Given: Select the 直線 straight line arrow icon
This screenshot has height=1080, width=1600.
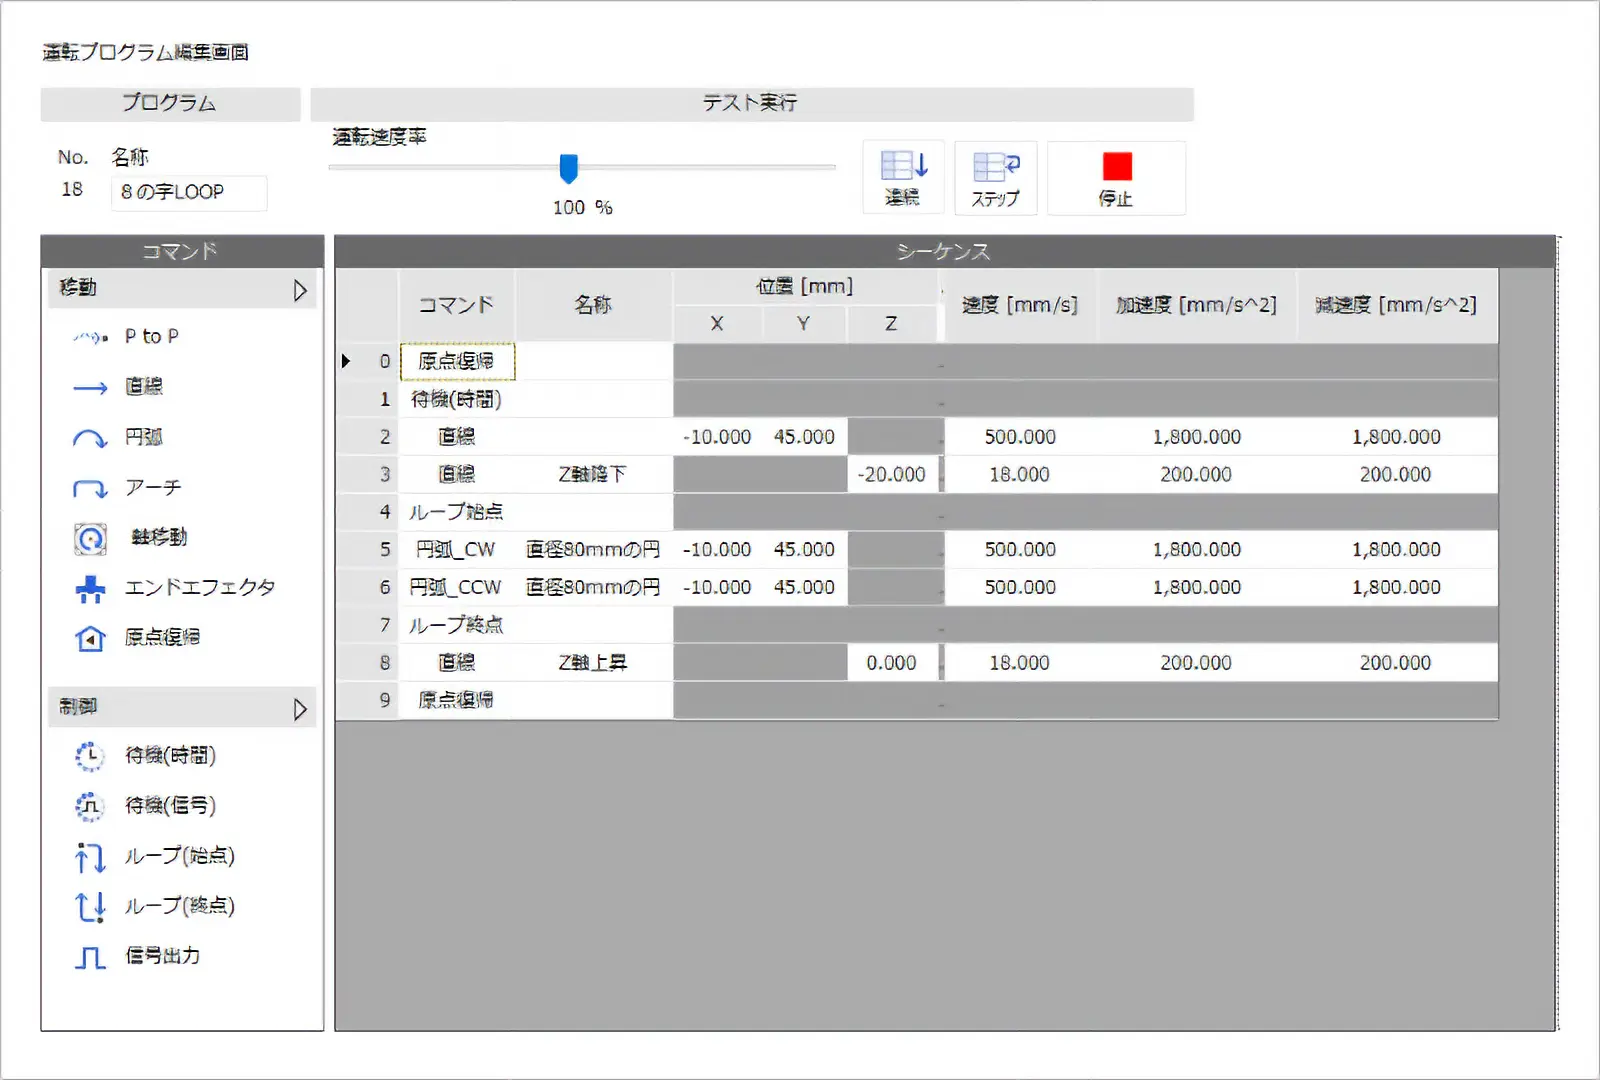Looking at the screenshot, I should (90, 388).
